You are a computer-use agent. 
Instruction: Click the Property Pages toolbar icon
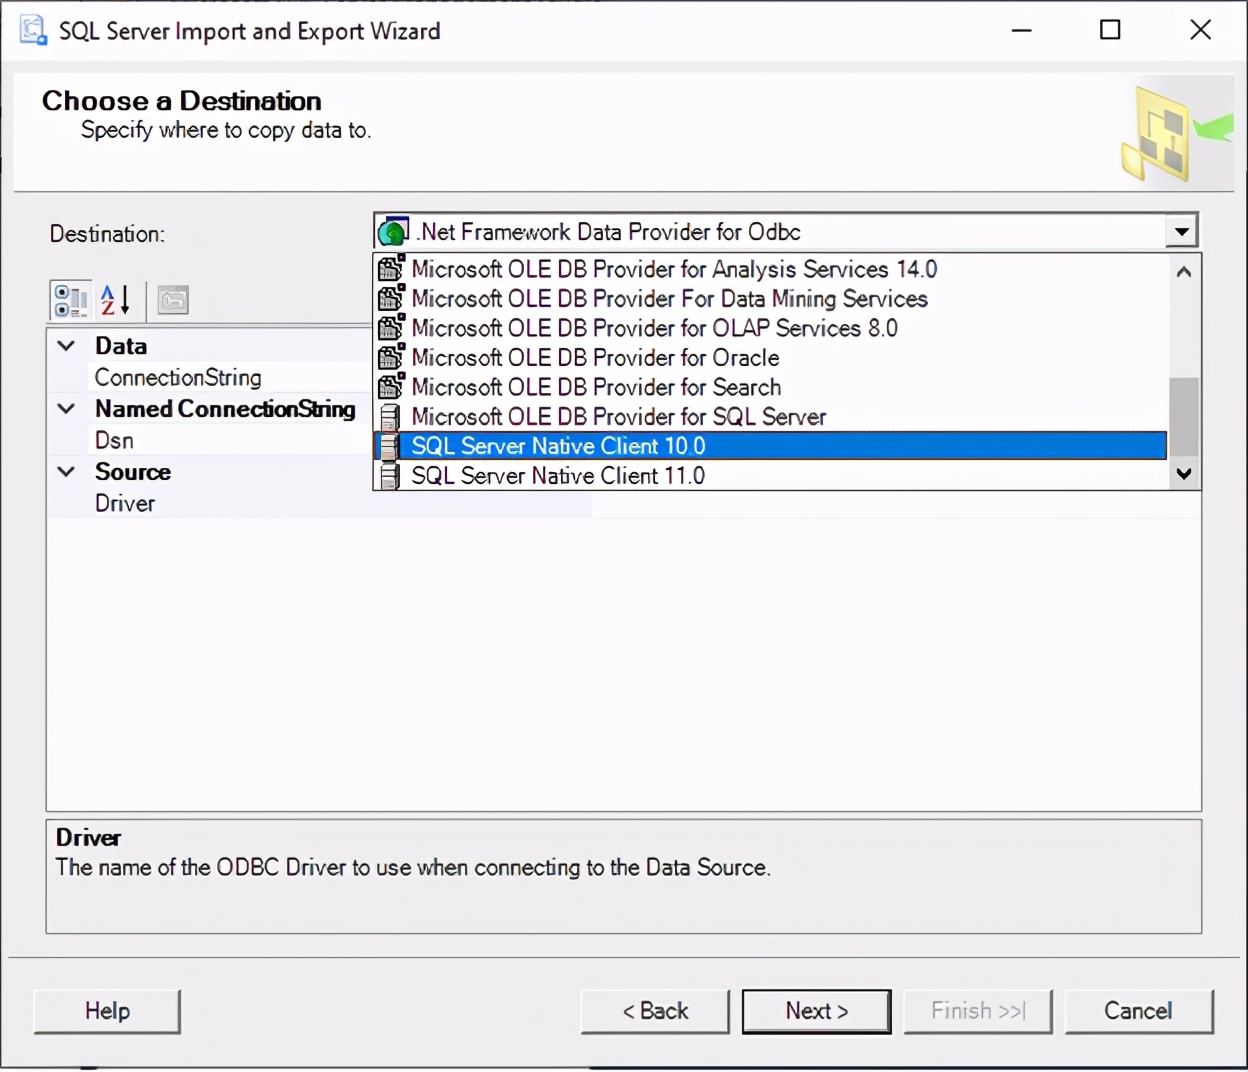pyautogui.click(x=173, y=300)
